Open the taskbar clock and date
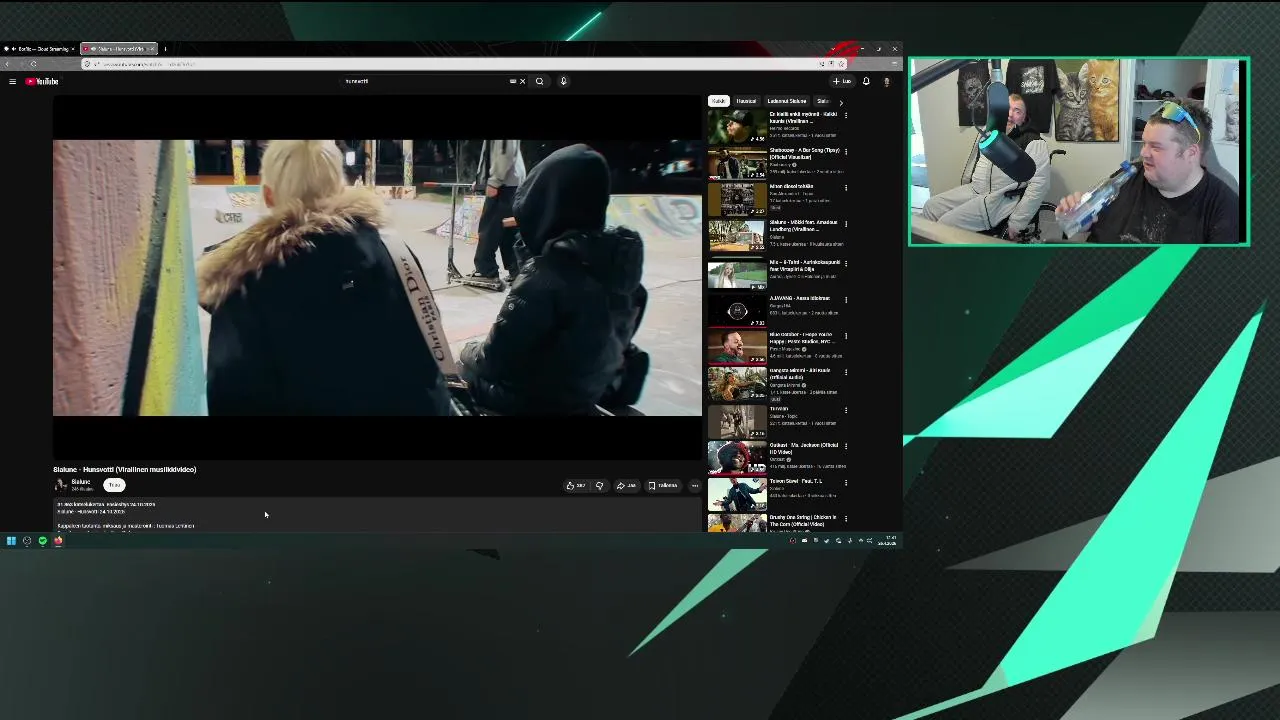Viewport: 1280px width, 720px height. tap(888, 541)
